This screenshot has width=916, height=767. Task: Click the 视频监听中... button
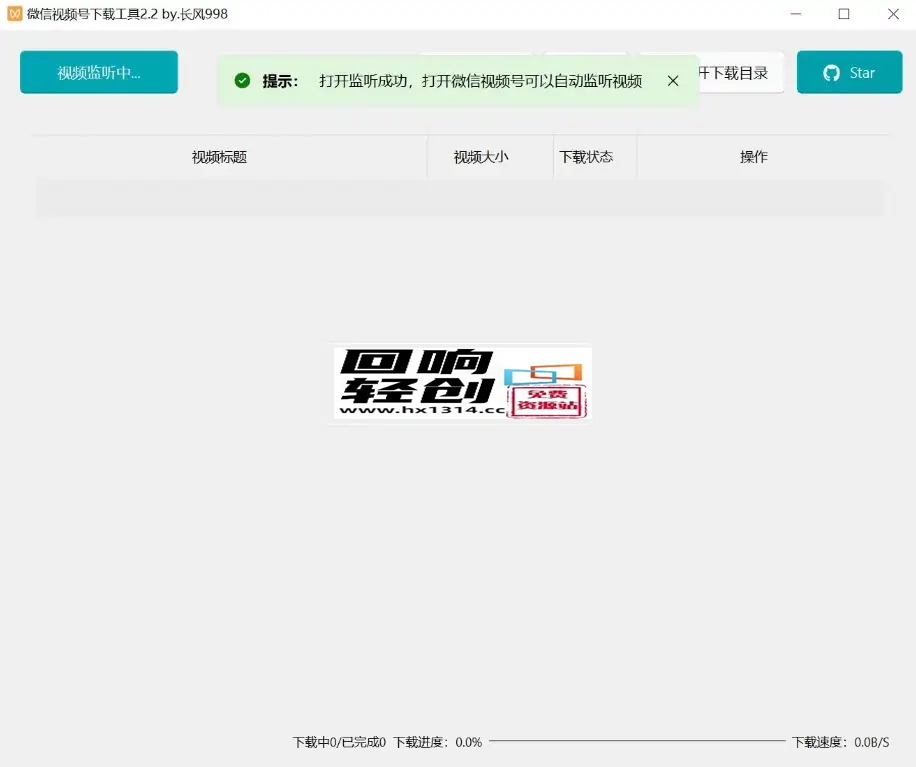coord(99,72)
